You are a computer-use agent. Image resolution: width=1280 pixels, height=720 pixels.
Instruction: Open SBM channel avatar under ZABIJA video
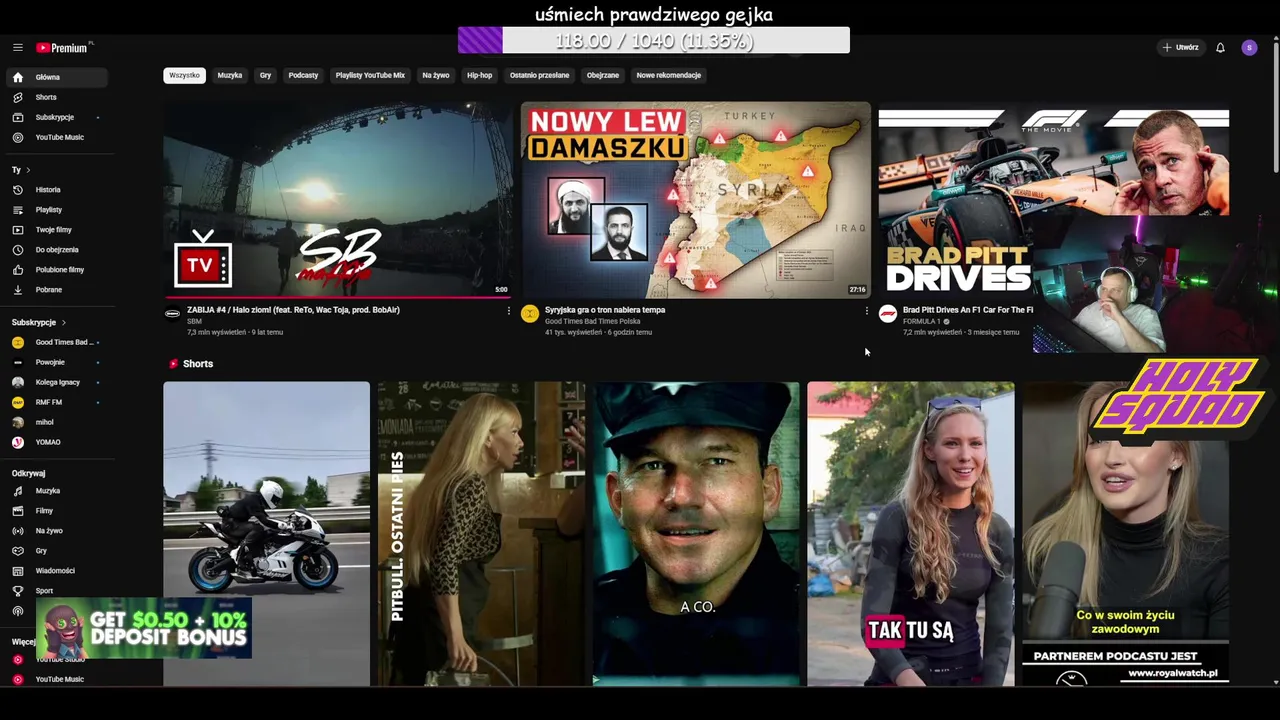pos(172,314)
